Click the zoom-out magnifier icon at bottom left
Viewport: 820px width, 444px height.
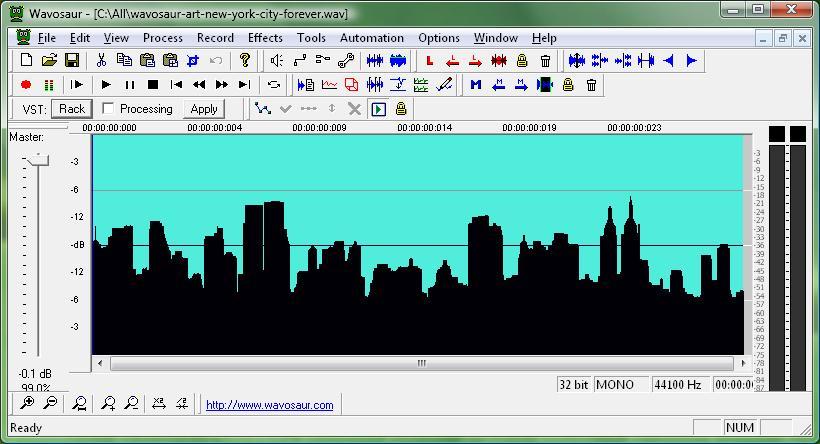point(50,403)
